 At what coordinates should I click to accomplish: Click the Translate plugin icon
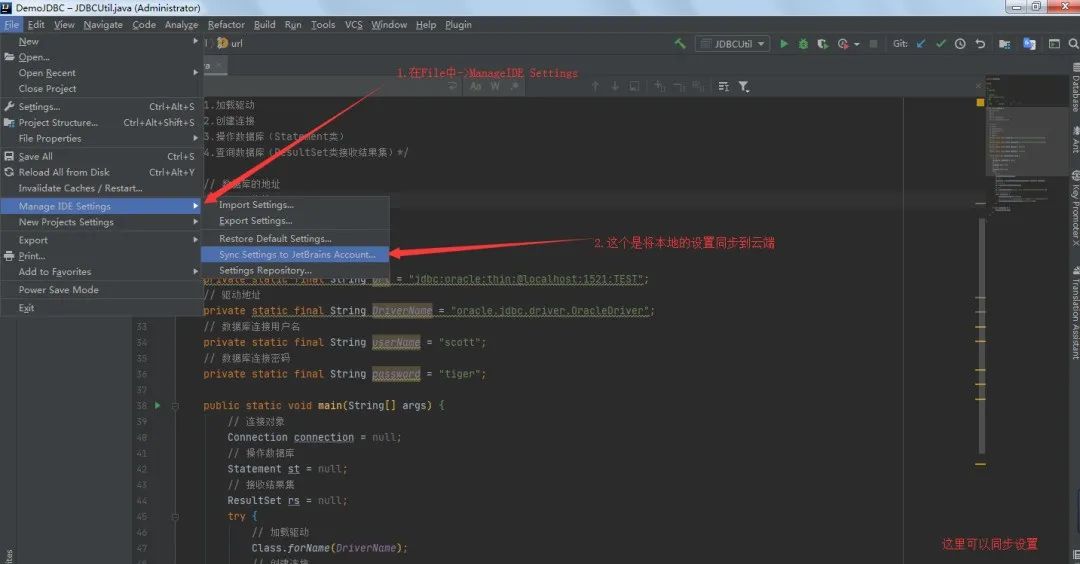coord(1029,43)
